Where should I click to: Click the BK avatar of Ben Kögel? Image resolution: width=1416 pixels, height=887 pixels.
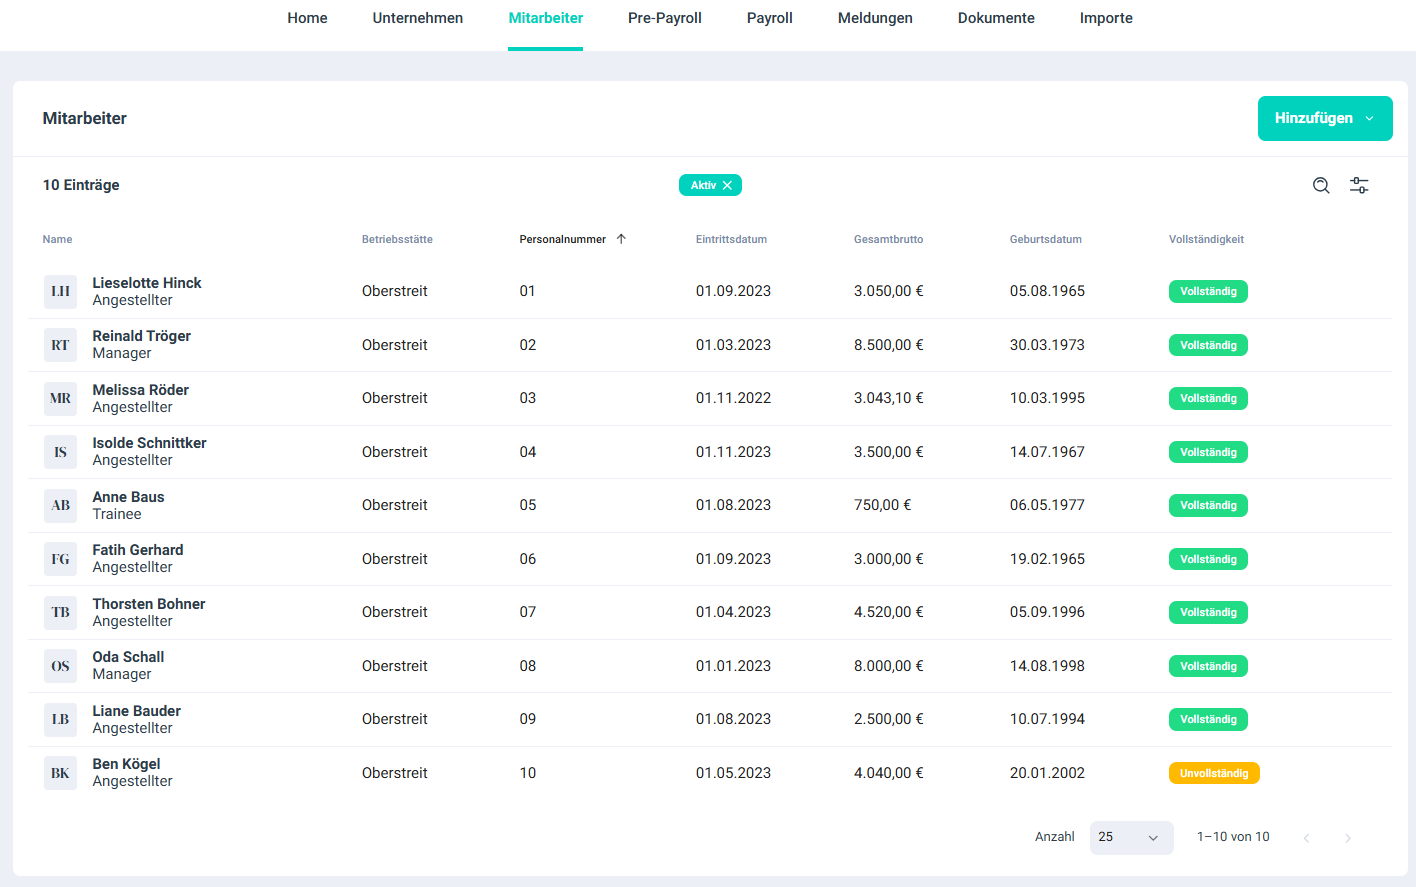point(60,773)
